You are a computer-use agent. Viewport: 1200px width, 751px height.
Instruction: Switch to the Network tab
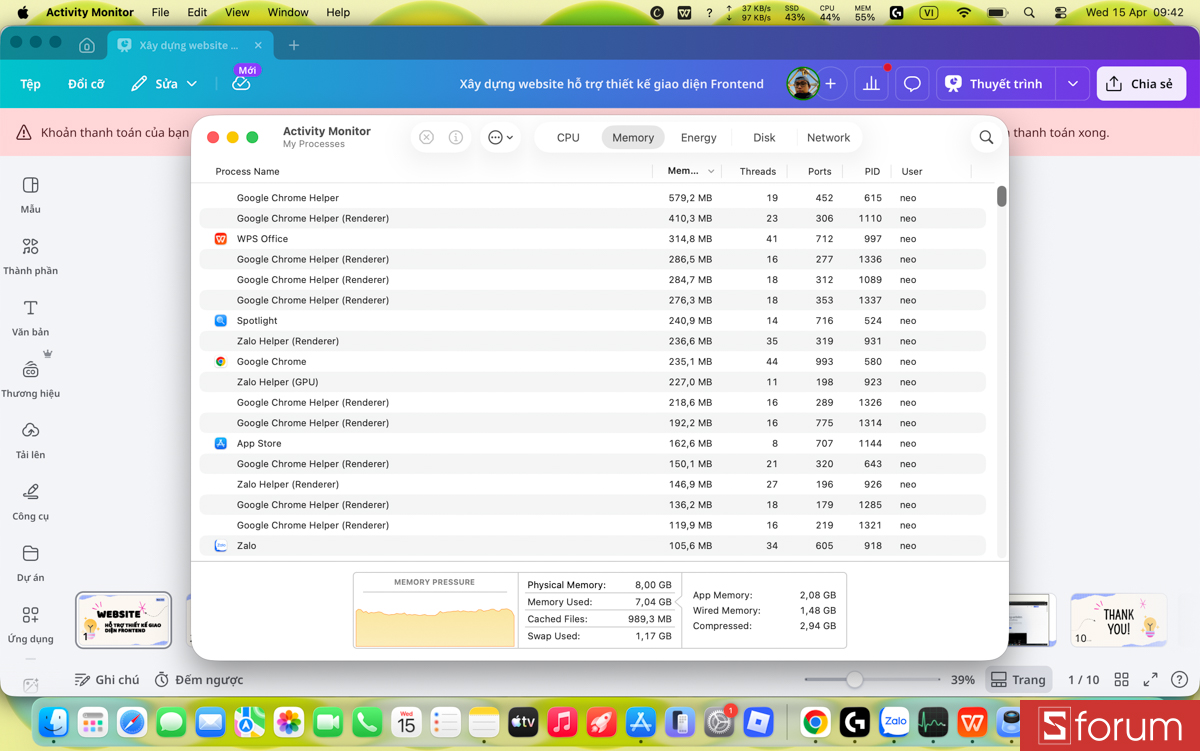pyautogui.click(x=828, y=138)
